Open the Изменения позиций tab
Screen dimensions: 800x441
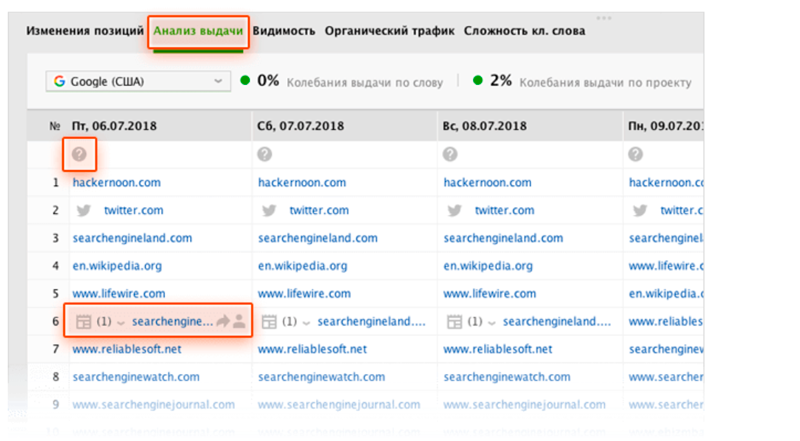(85, 31)
